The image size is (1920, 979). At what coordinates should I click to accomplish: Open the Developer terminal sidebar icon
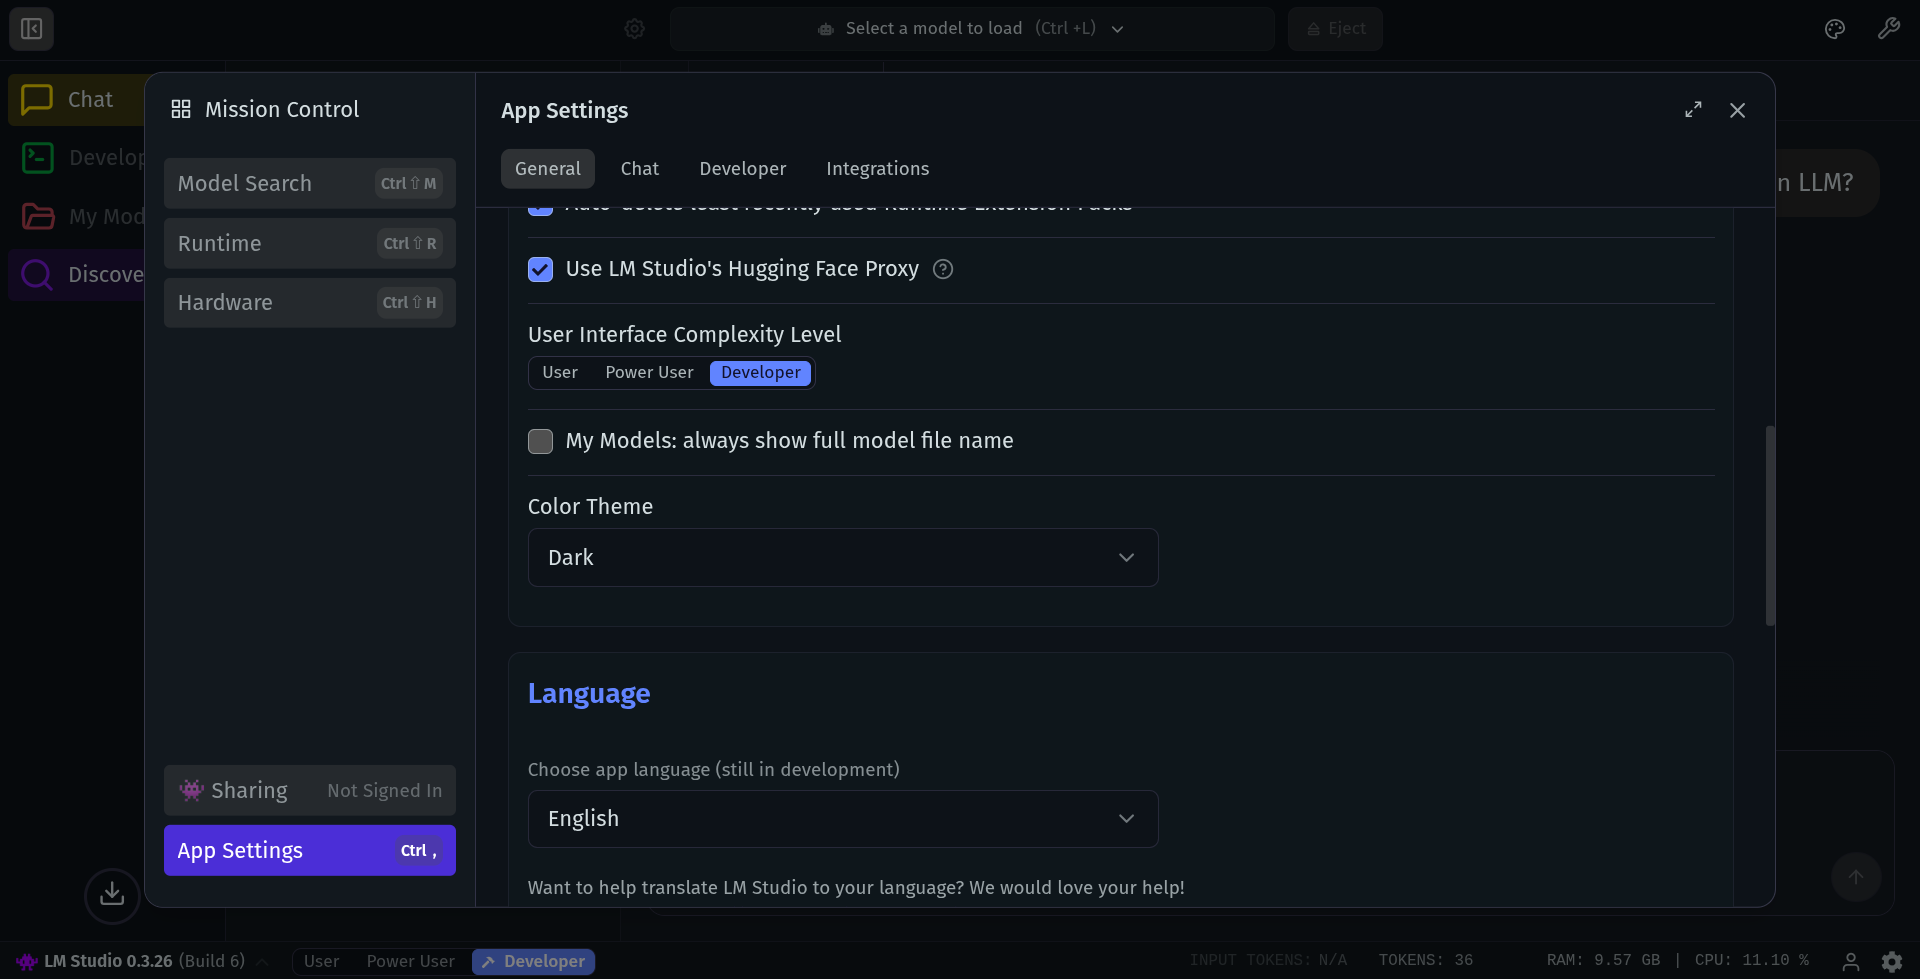pos(38,157)
